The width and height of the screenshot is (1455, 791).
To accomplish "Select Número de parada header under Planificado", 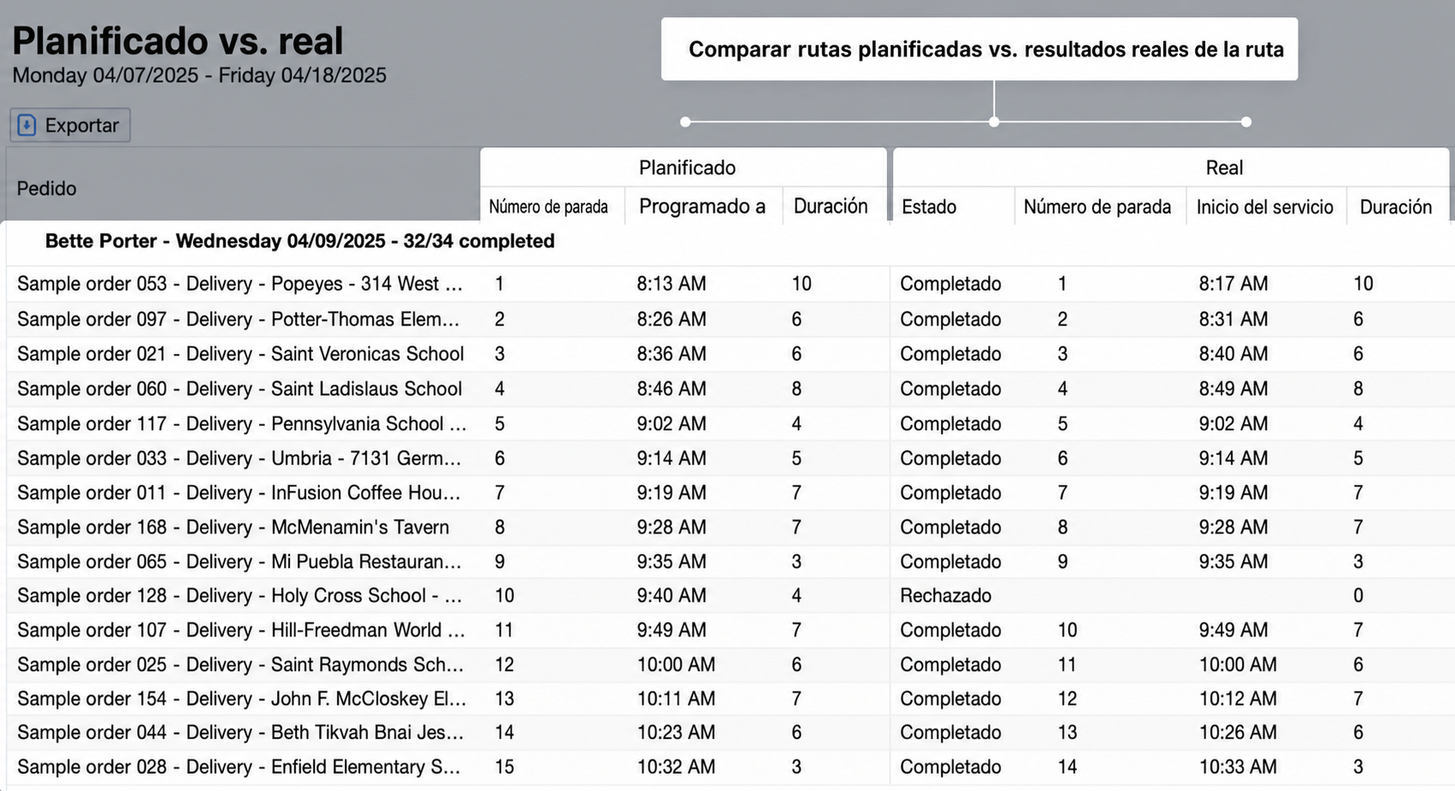I will coord(548,207).
